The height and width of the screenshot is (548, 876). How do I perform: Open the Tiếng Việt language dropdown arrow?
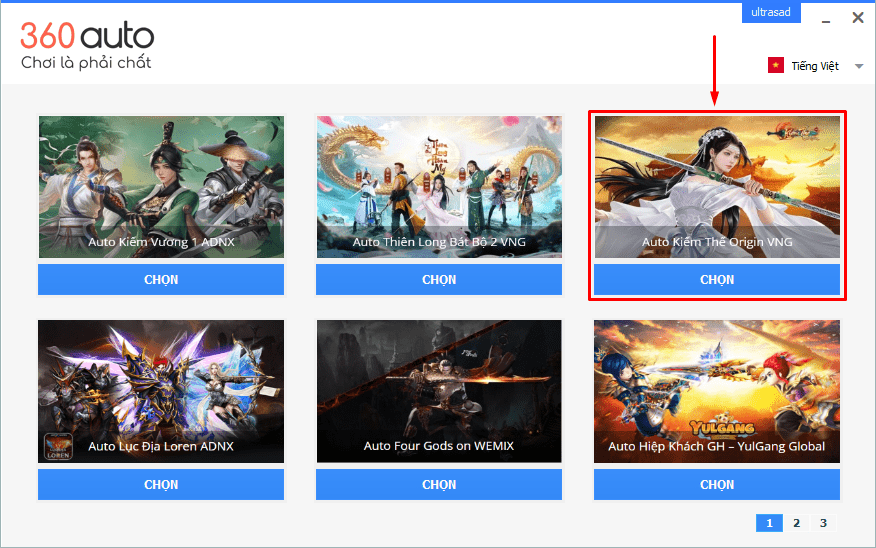tap(859, 66)
